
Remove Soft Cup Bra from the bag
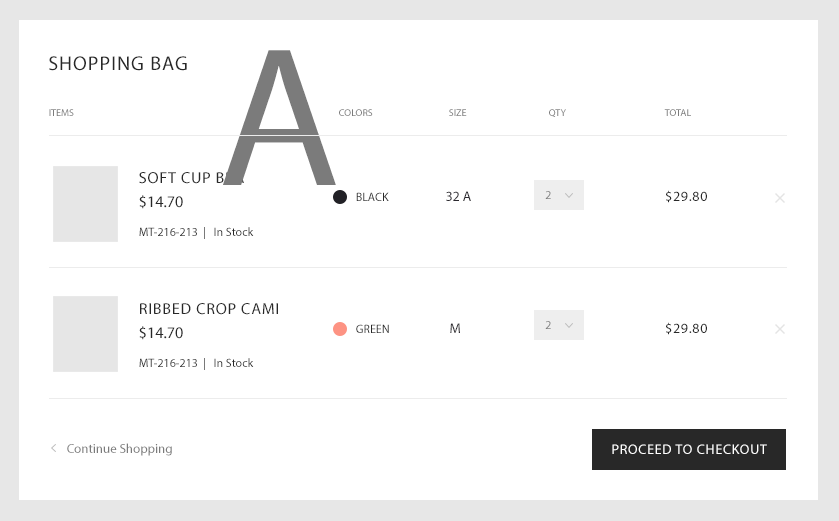[780, 198]
